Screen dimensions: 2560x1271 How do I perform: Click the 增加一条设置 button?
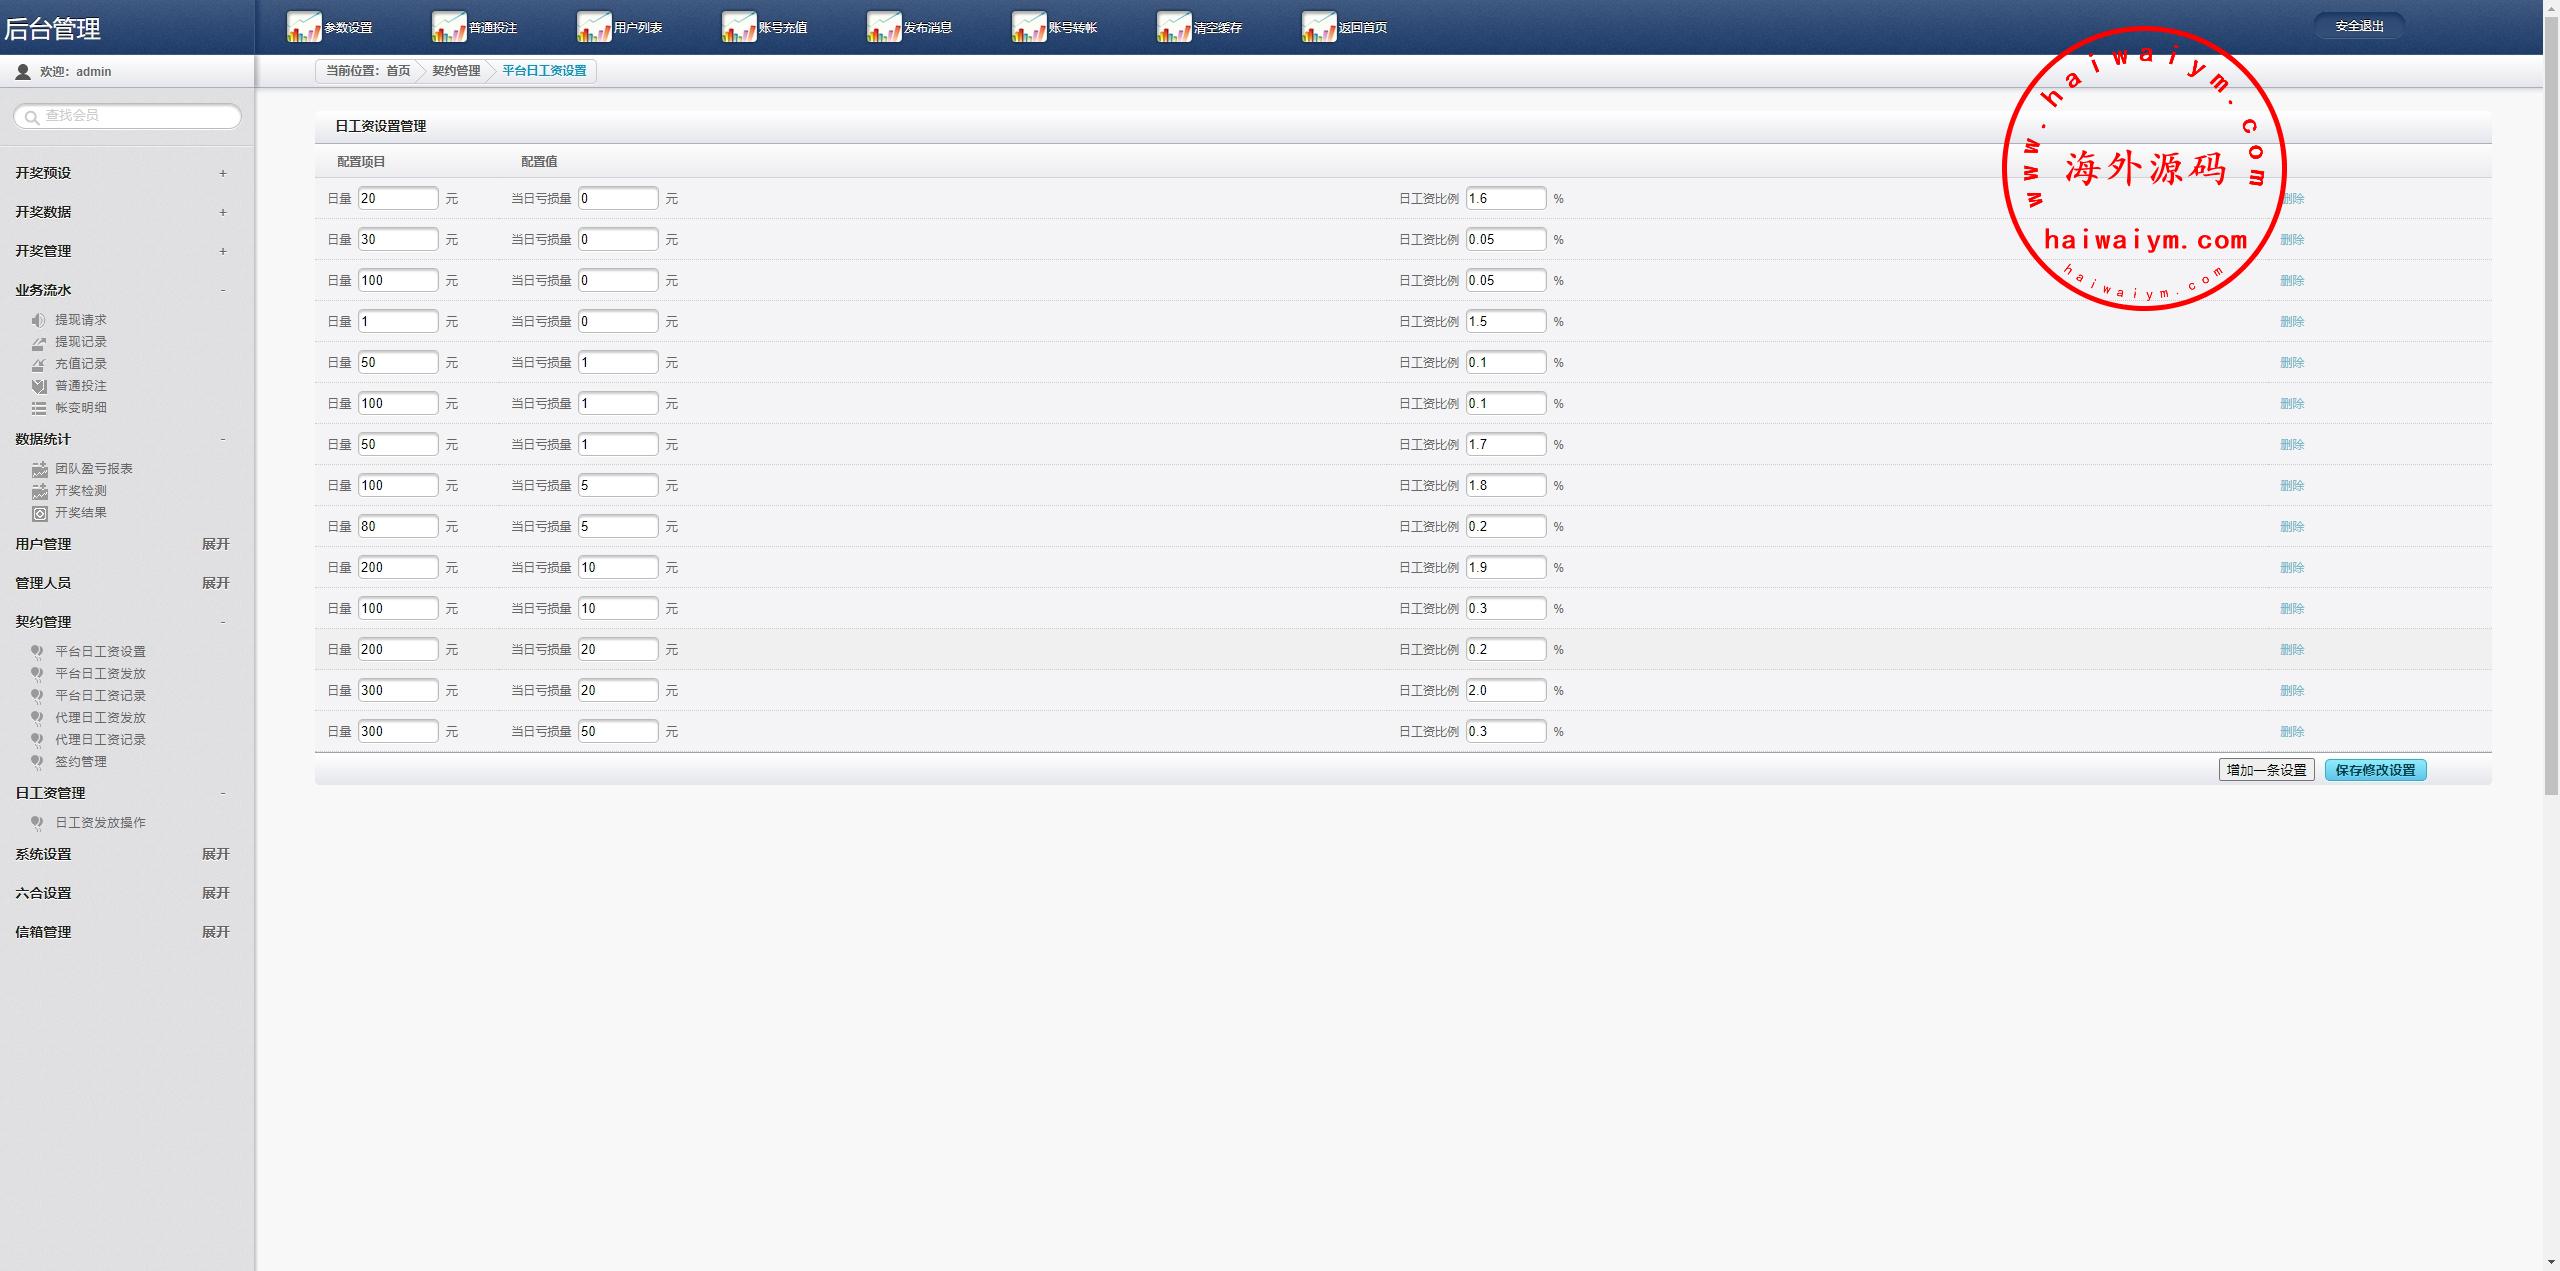point(2266,770)
